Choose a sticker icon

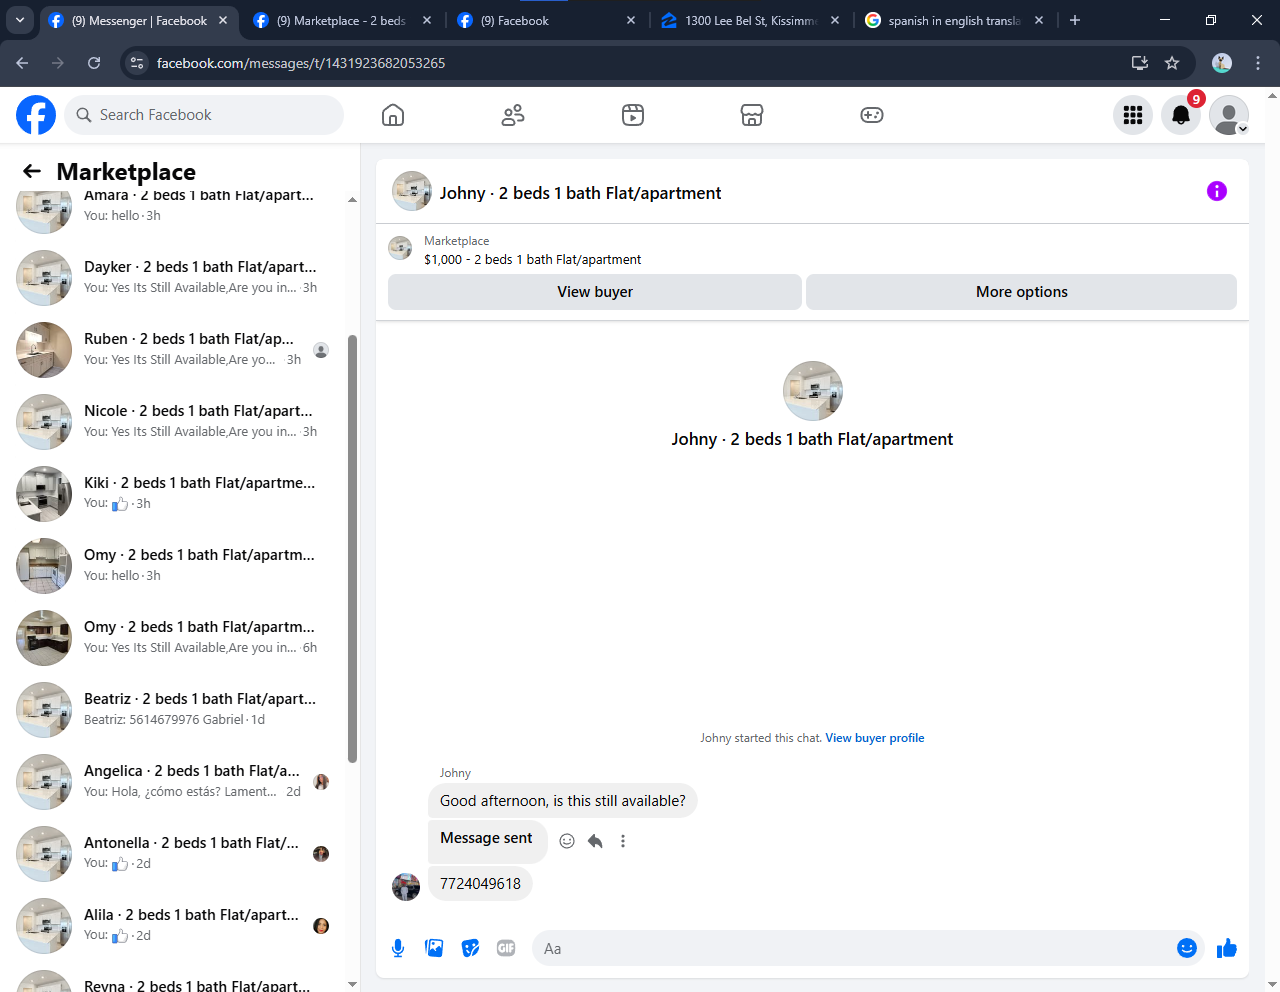click(470, 948)
